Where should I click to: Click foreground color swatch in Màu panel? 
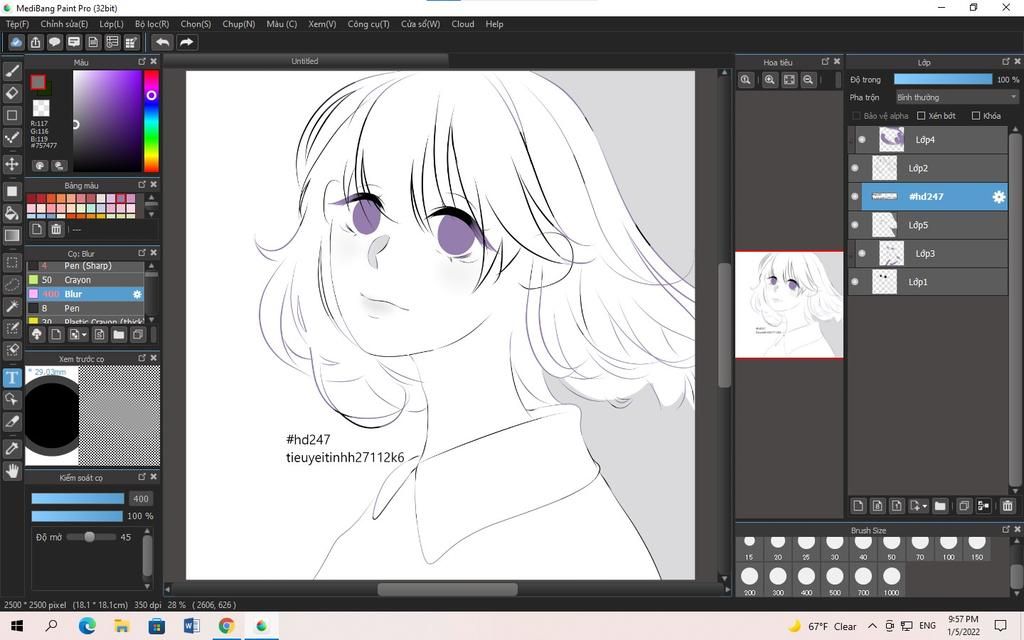[38, 82]
